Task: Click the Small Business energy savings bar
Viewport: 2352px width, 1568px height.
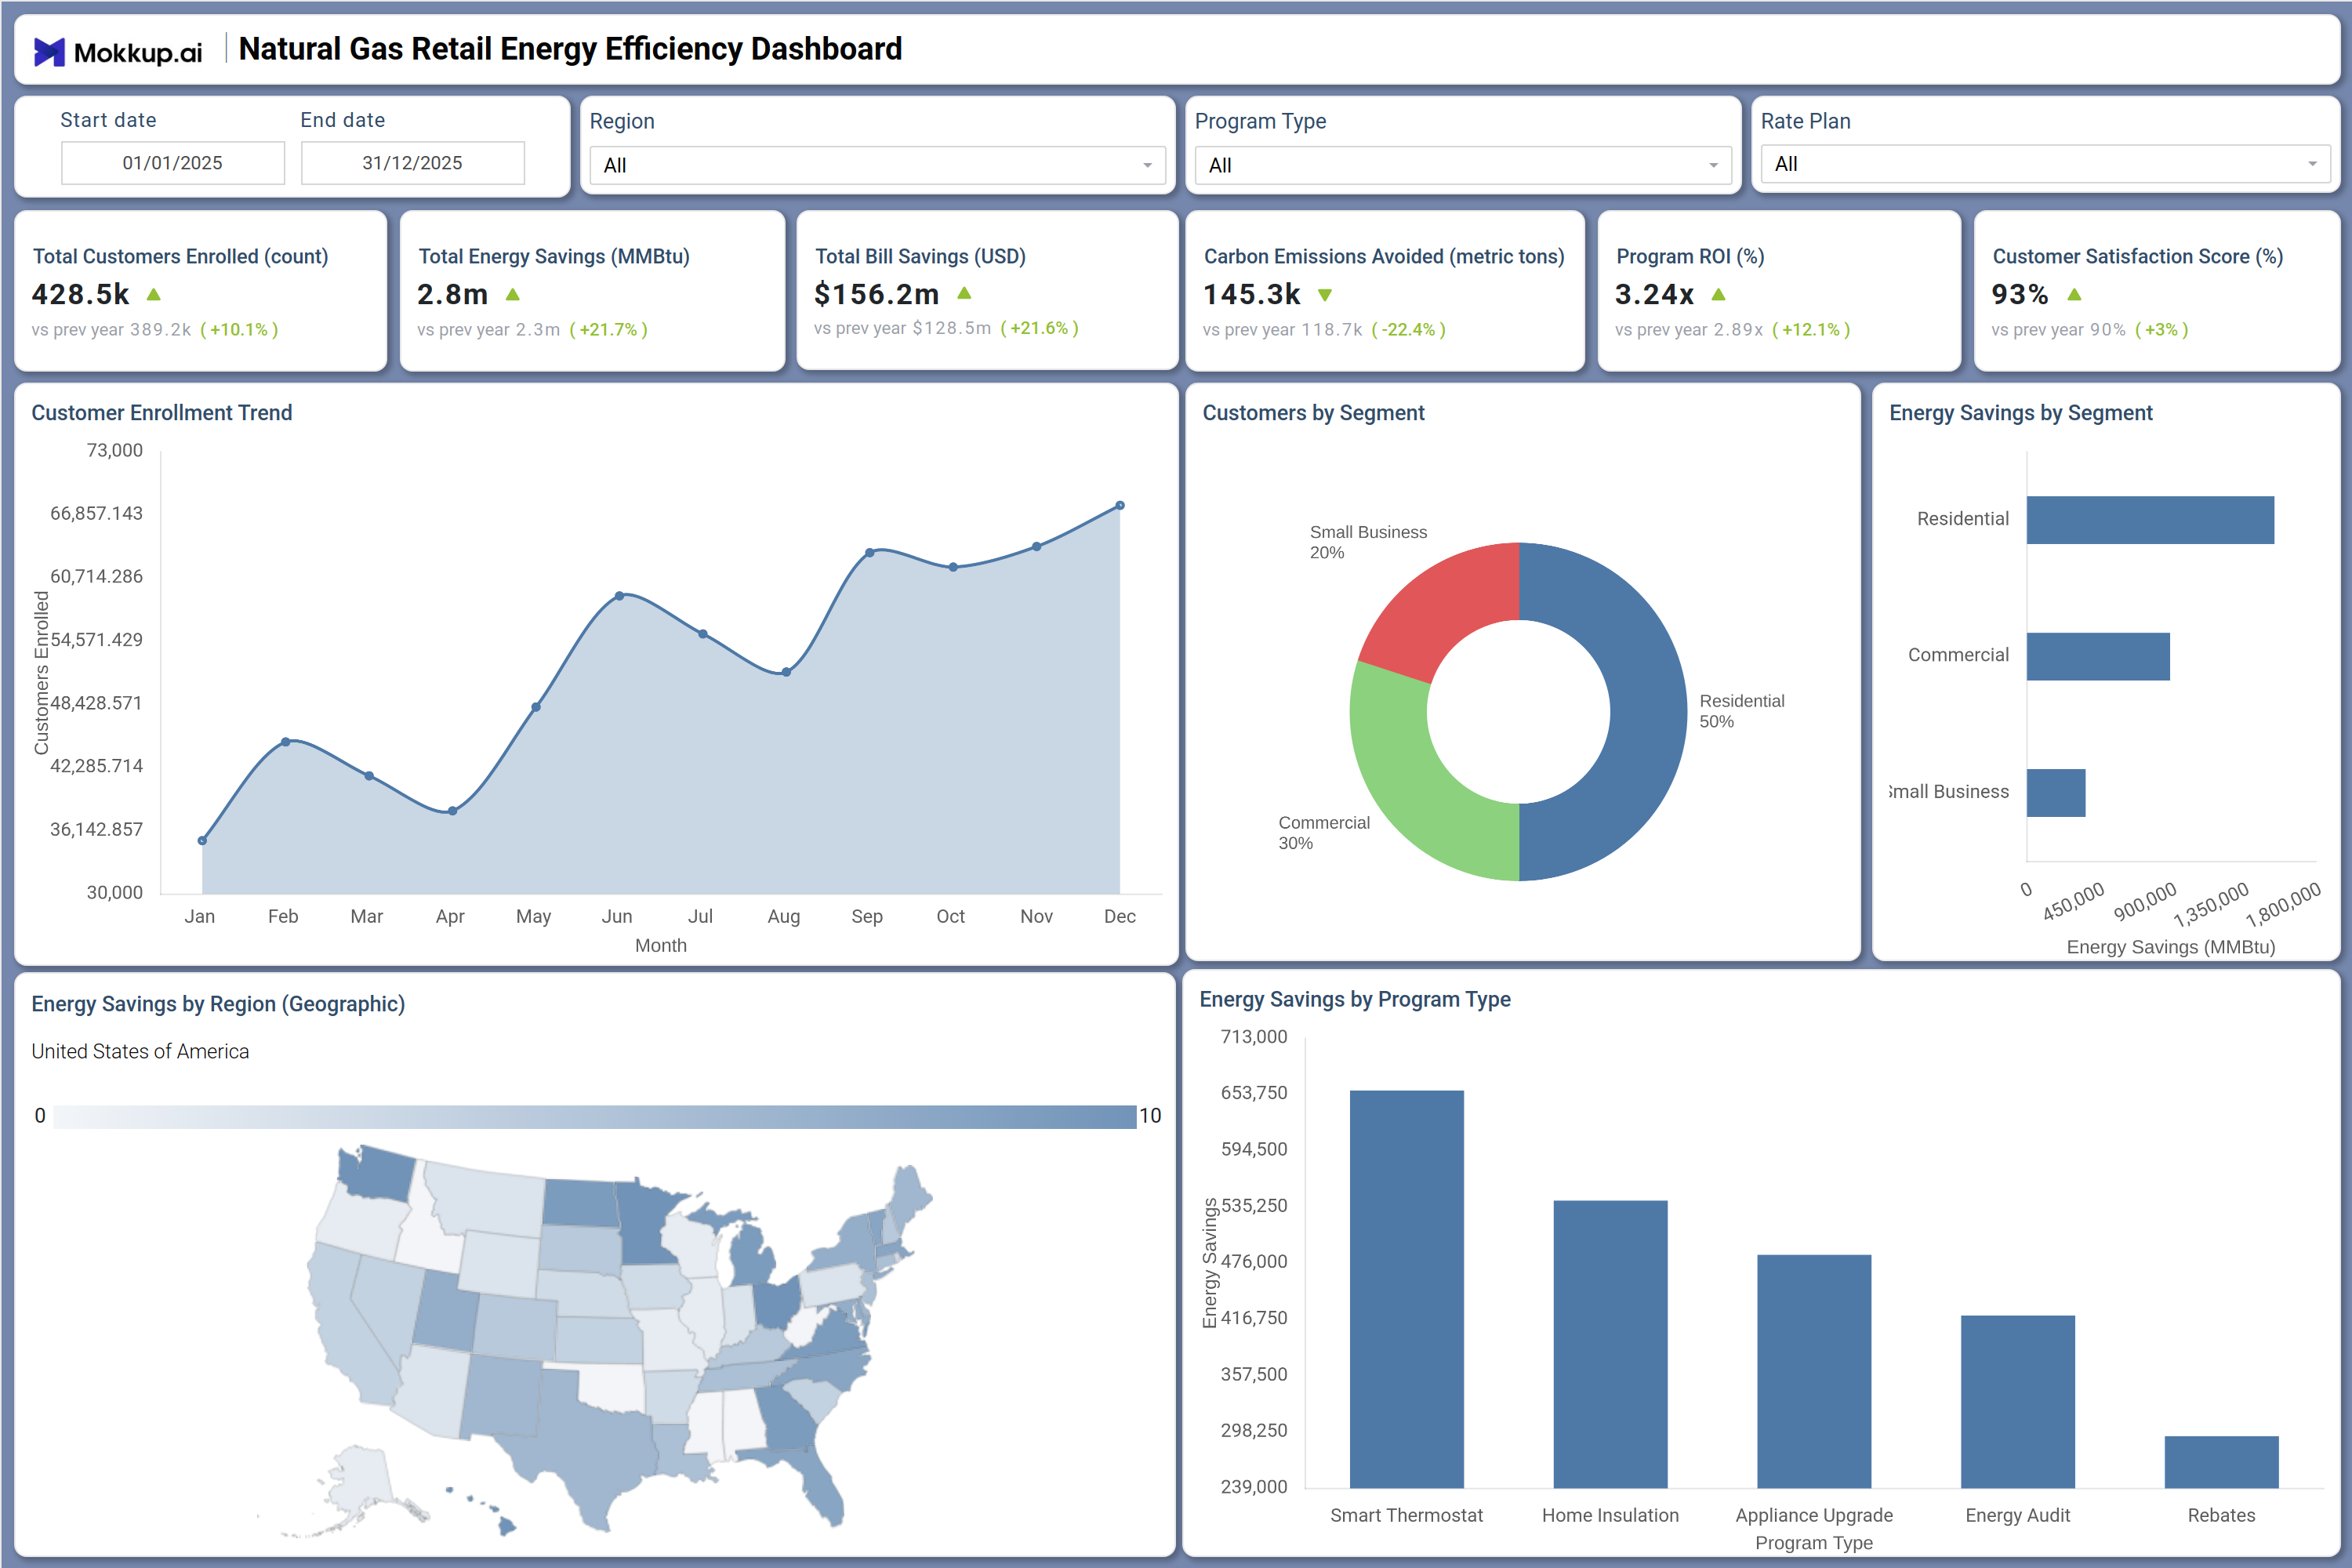Action: click(2056, 793)
